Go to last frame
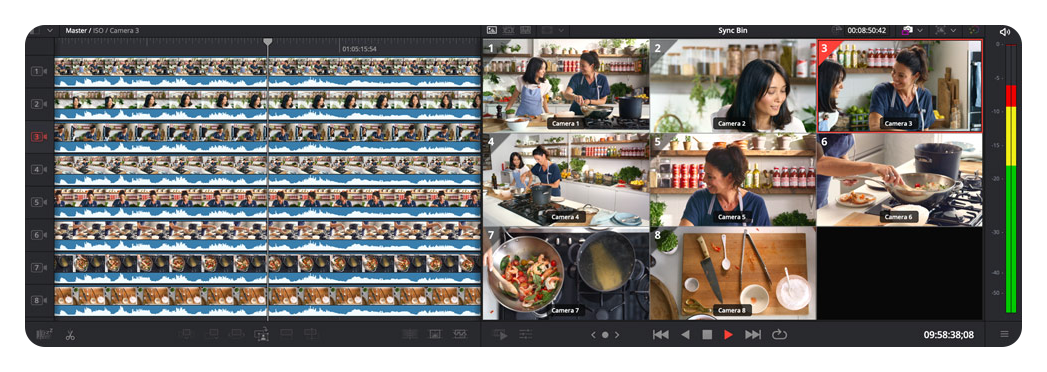Viewport: 1047px width, 372px height. (753, 335)
